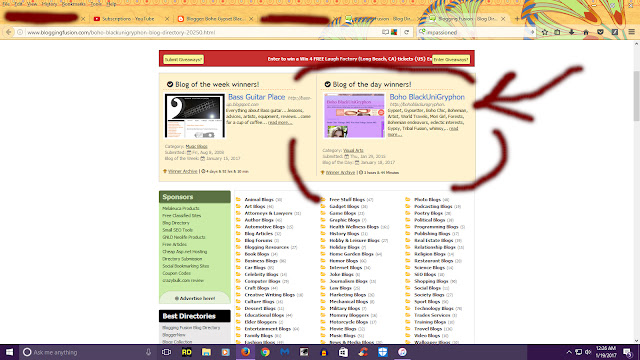Click Cortana microphone icon
The image size is (640, 360).
click(x=149, y=352)
